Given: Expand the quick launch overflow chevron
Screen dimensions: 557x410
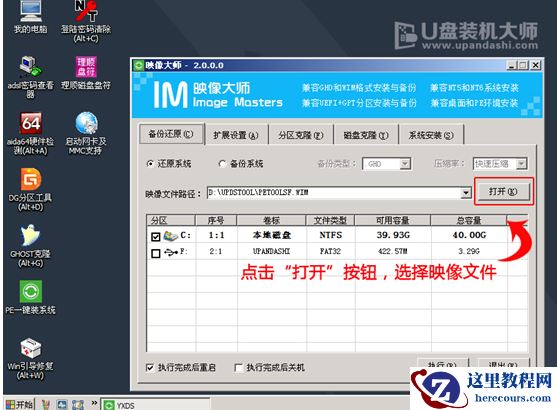Looking at the screenshot, I should 94,403.
